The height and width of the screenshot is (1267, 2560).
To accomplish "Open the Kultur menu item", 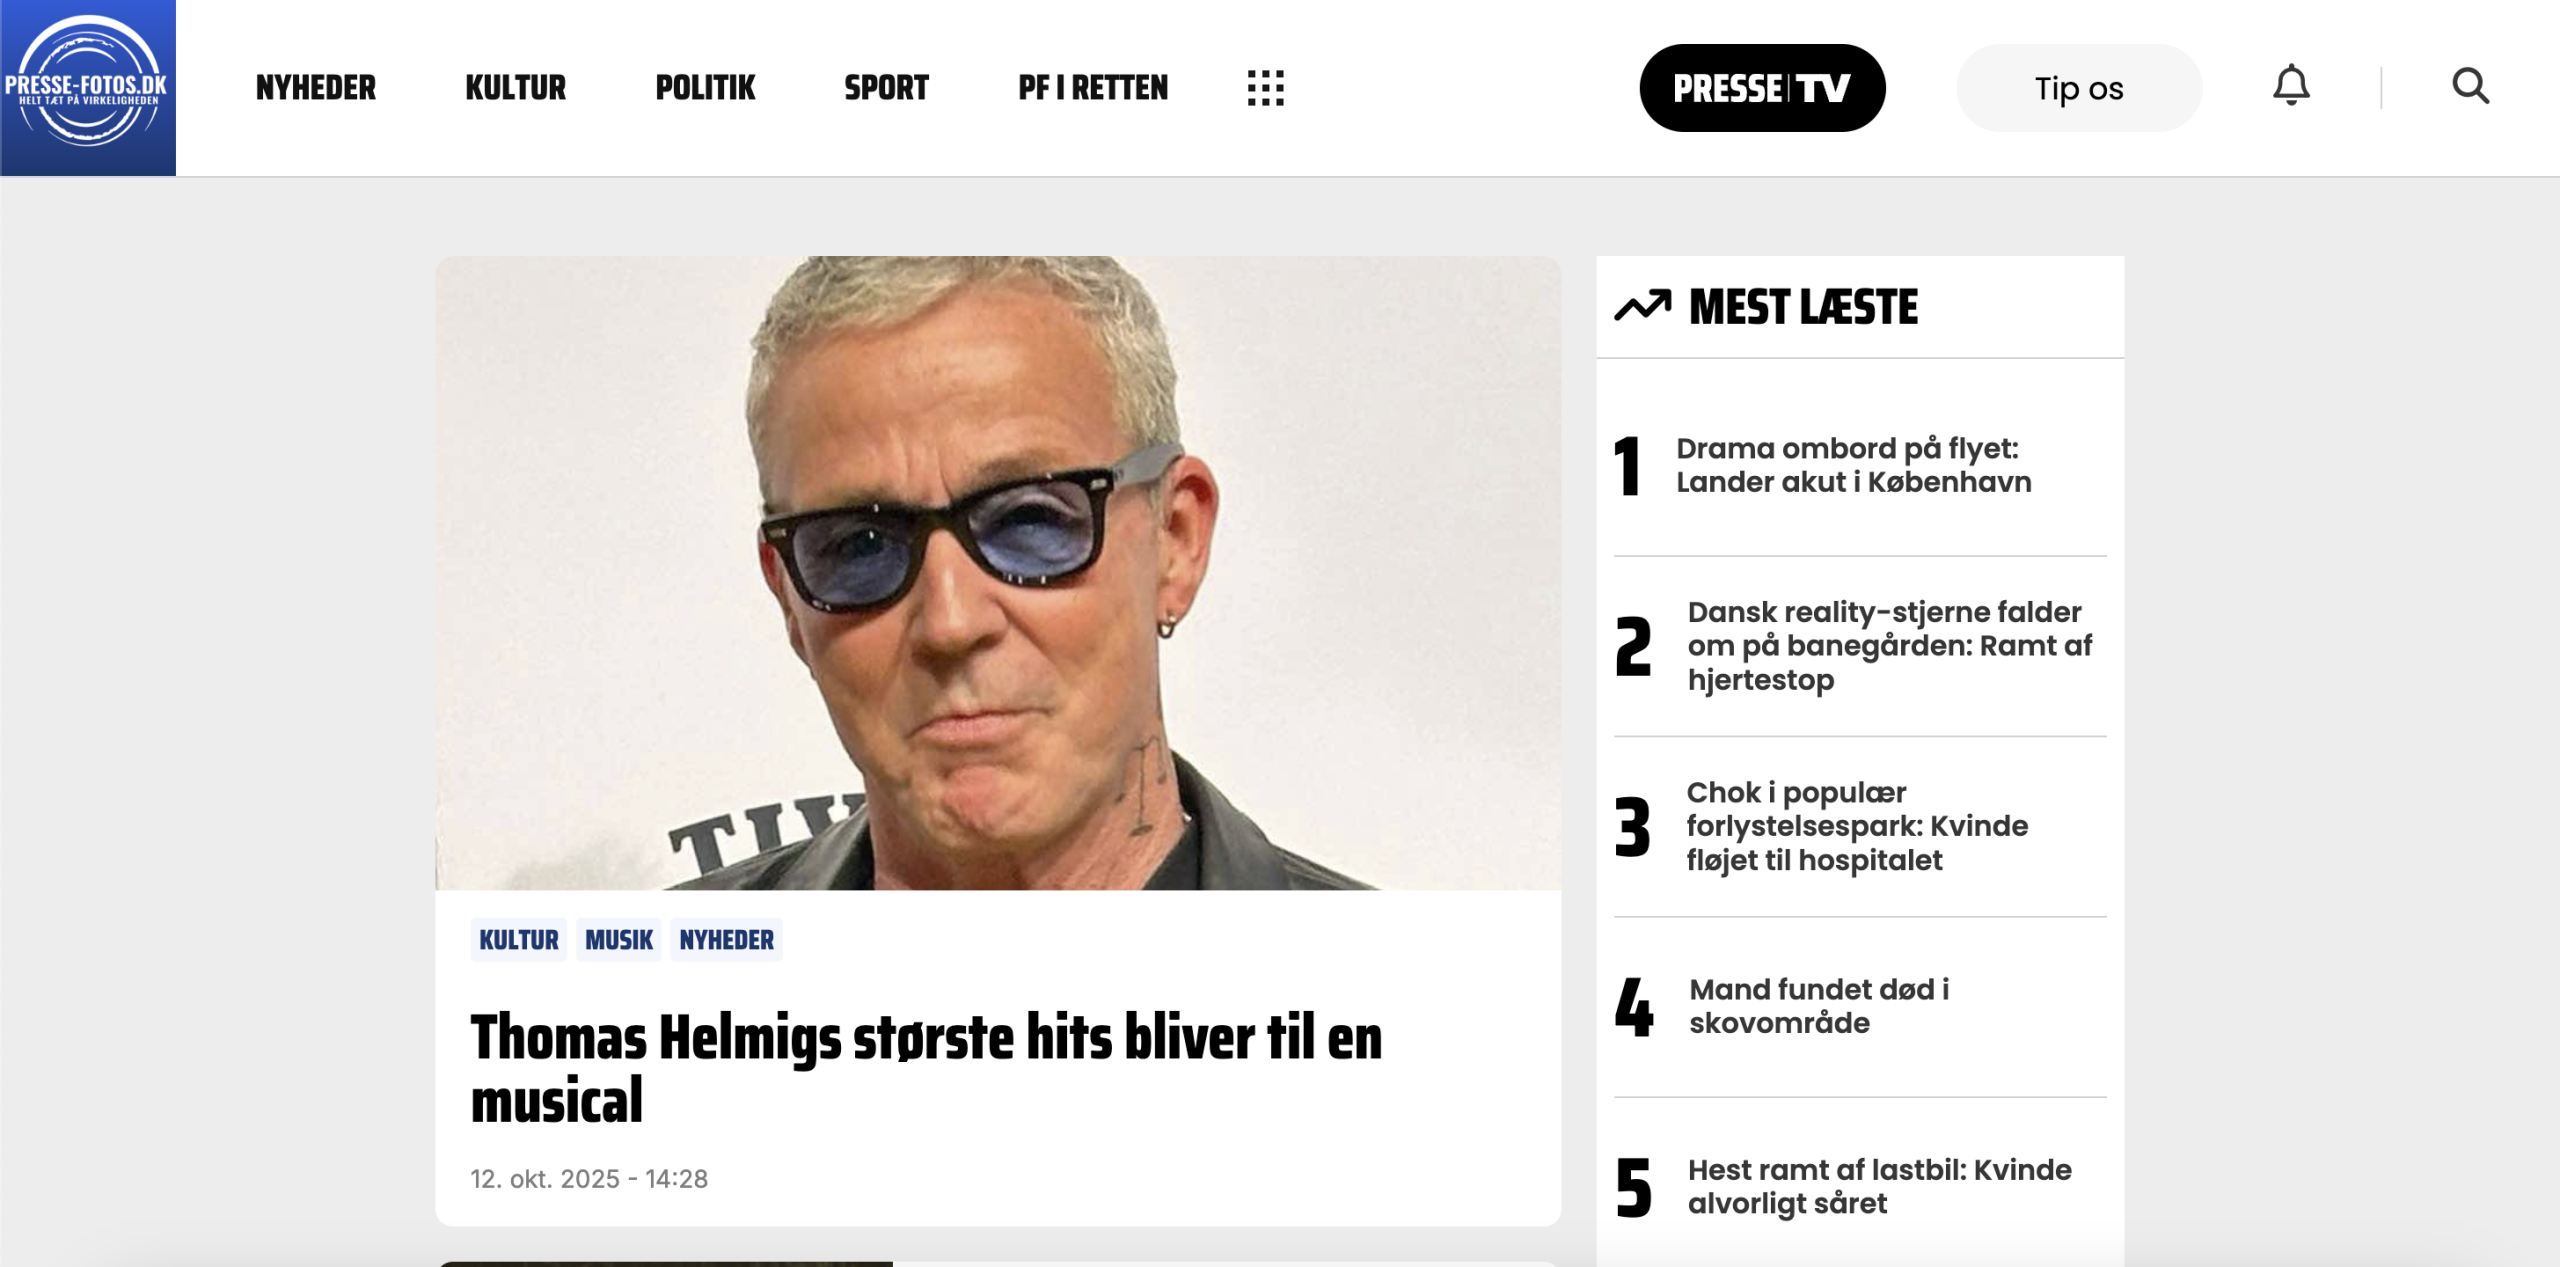I will pyautogui.click(x=516, y=88).
